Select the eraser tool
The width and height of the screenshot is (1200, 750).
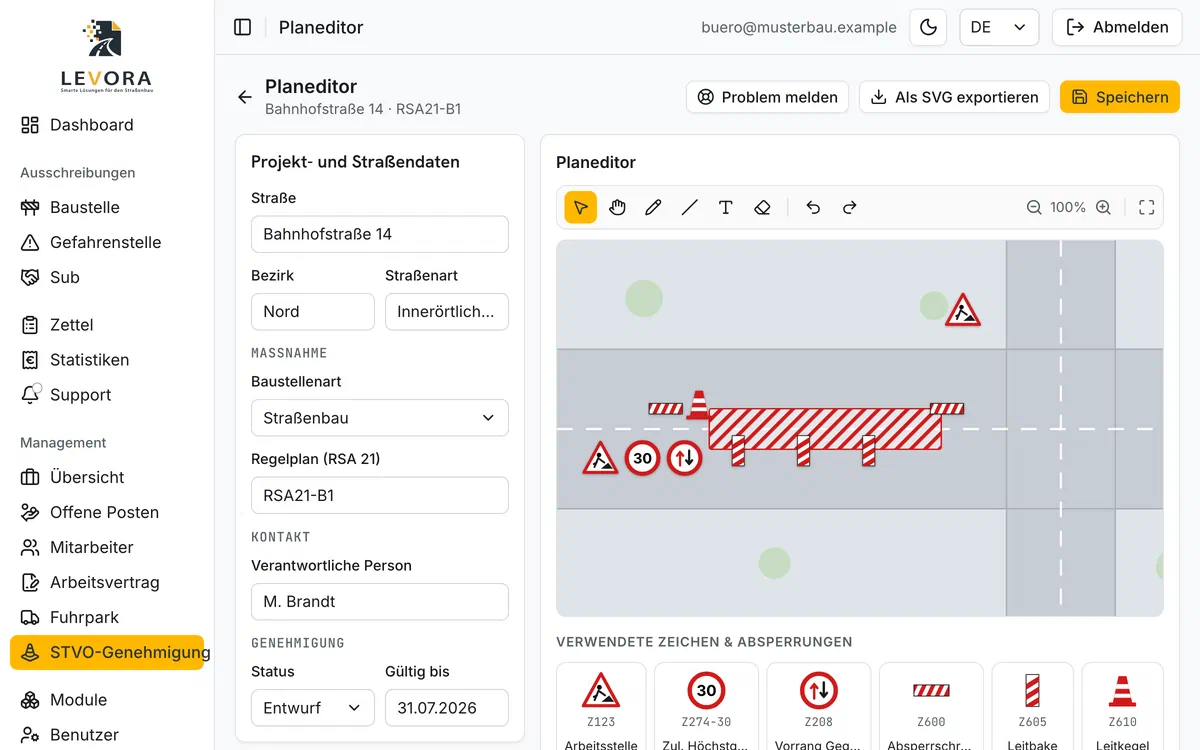762,207
